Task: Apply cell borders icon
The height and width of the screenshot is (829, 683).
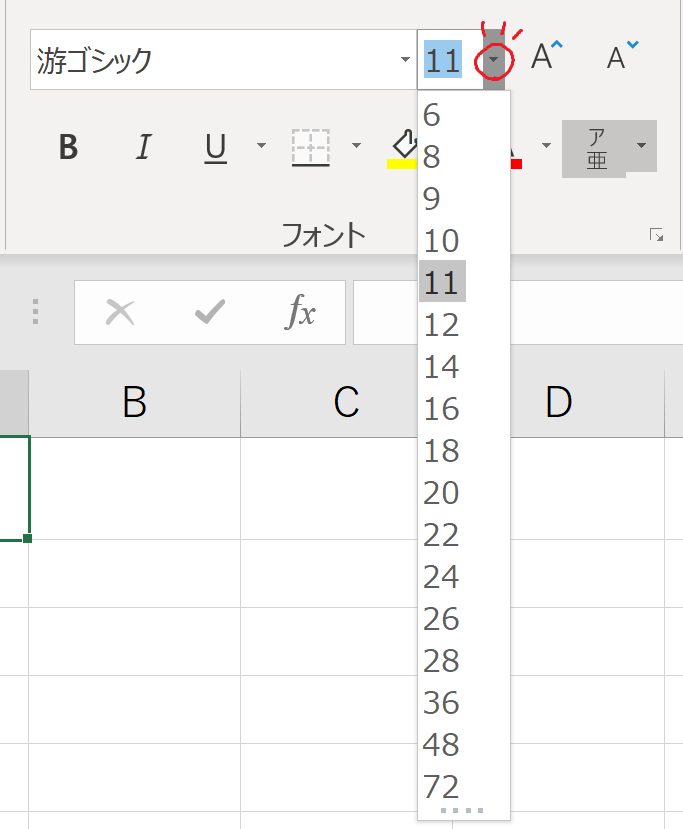Action: pos(311,147)
